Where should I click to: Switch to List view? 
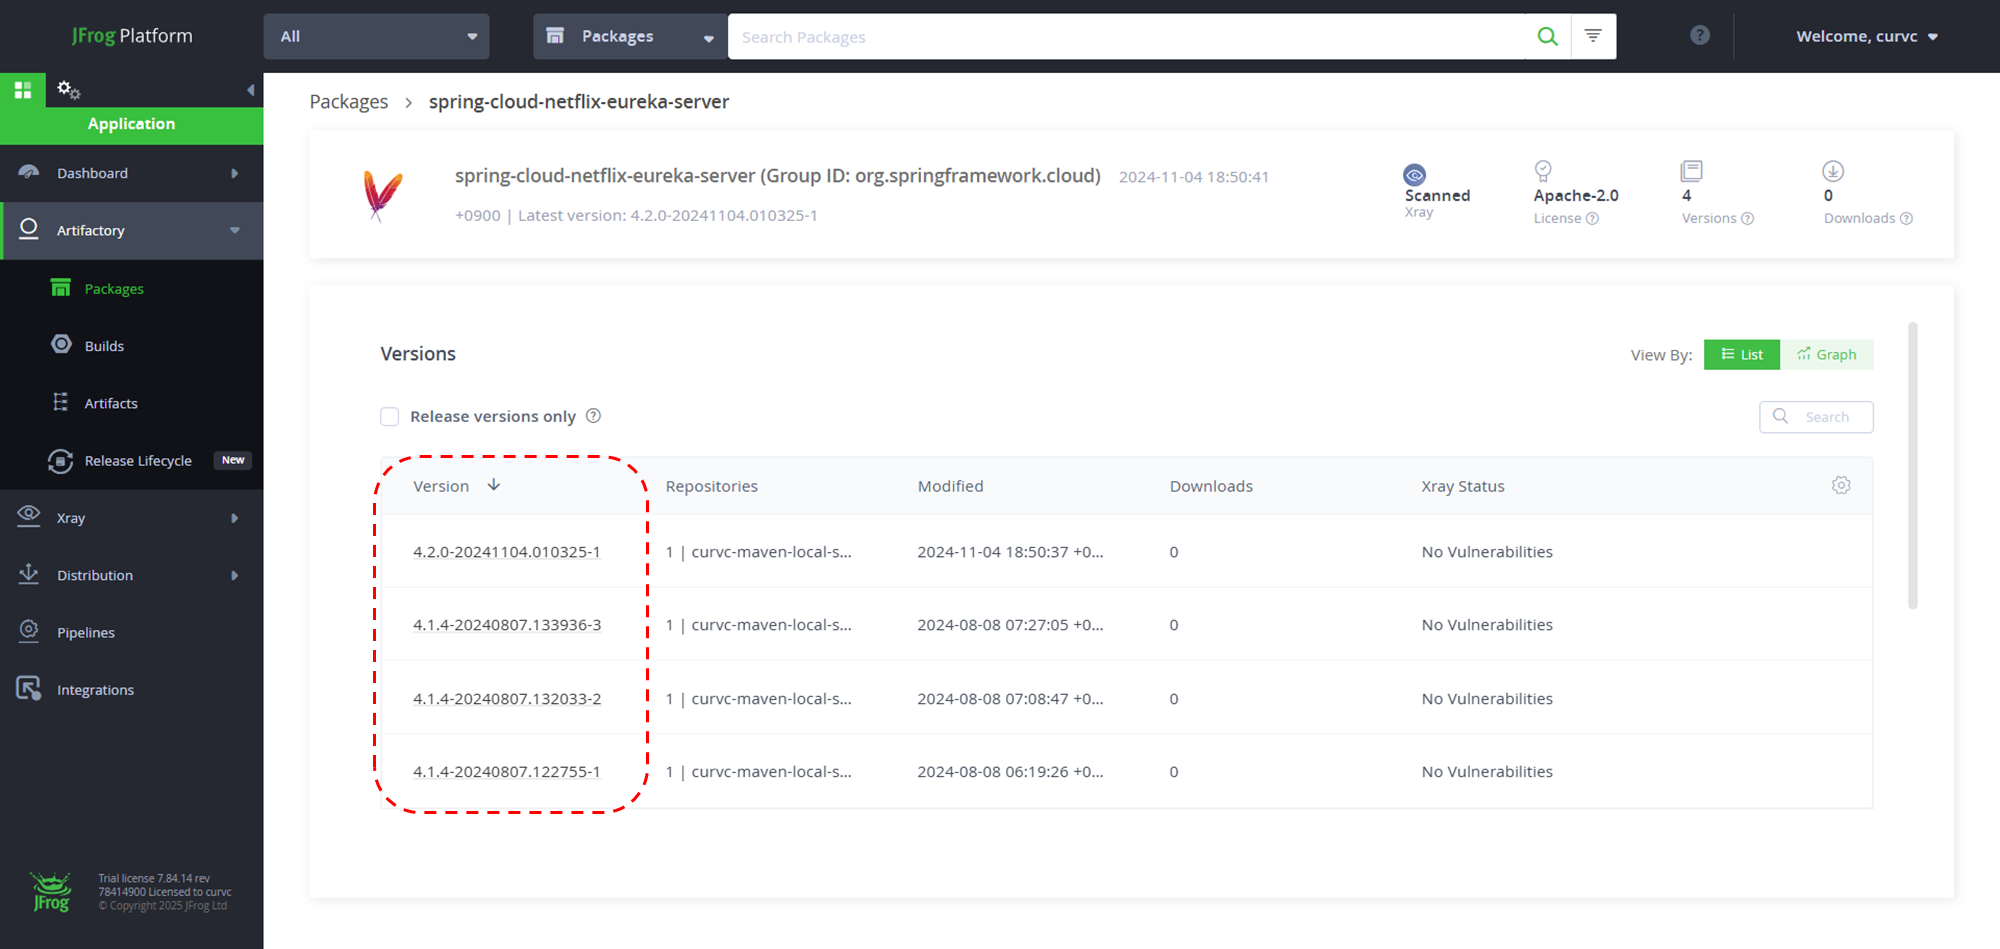coord(1741,355)
